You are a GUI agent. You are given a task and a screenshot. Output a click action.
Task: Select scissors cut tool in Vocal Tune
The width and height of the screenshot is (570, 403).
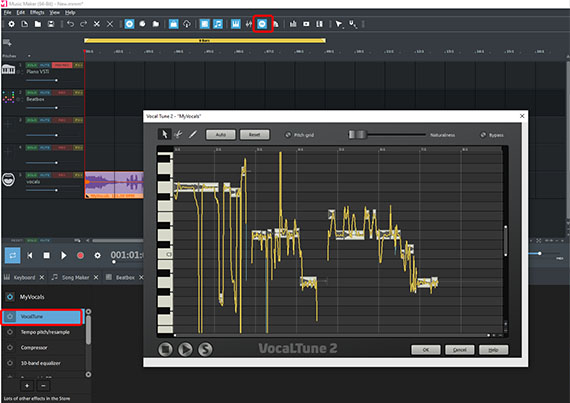[x=178, y=134]
